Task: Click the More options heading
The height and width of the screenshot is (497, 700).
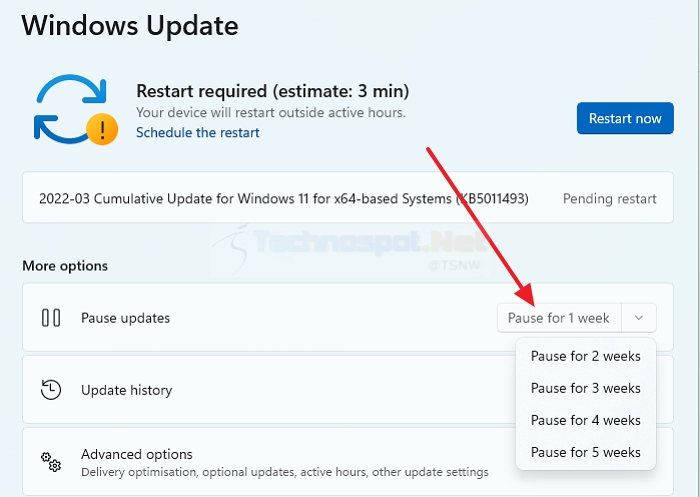Action: 65,266
